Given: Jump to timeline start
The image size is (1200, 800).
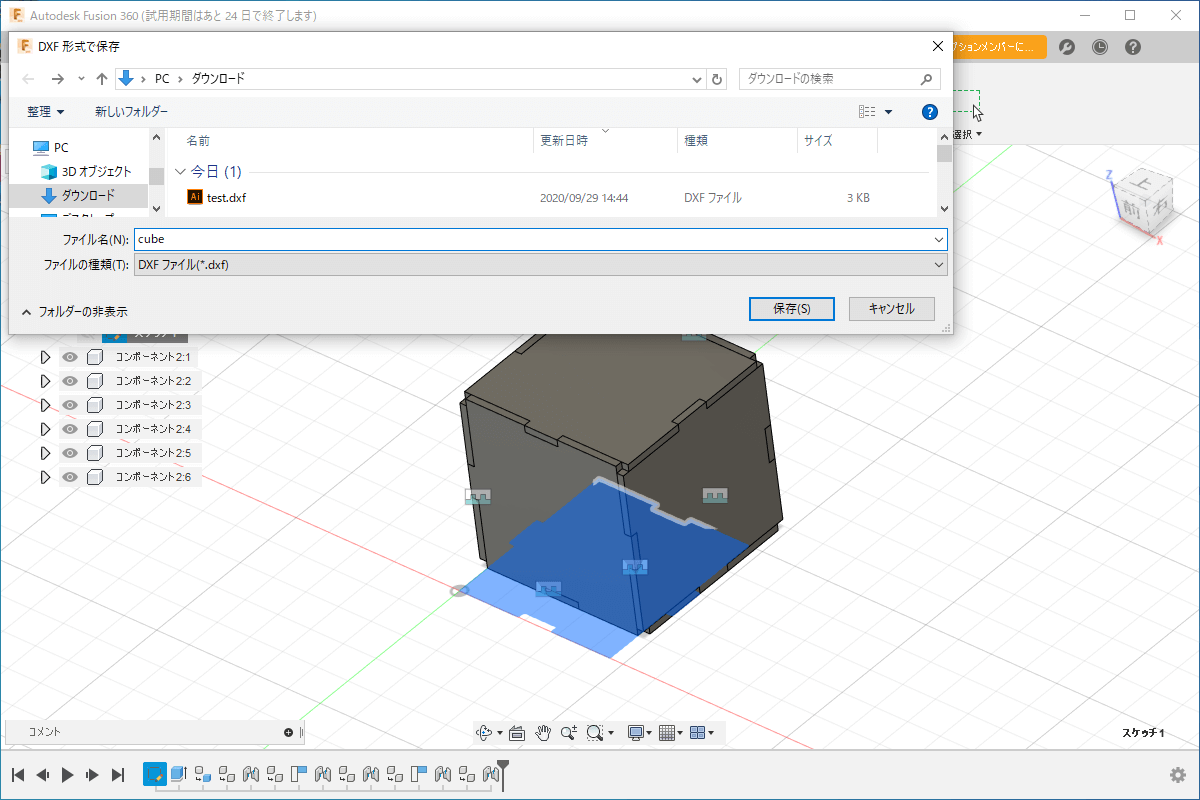Looking at the screenshot, I should [18, 775].
